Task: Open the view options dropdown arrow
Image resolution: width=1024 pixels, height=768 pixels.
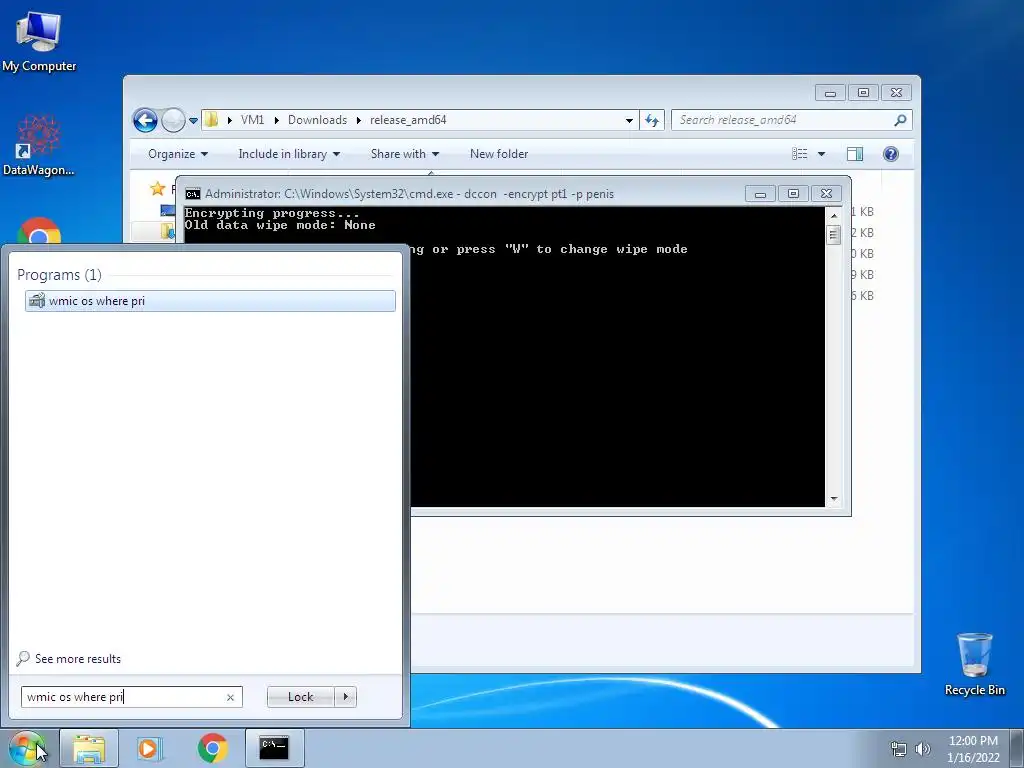Action: pos(822,154)
